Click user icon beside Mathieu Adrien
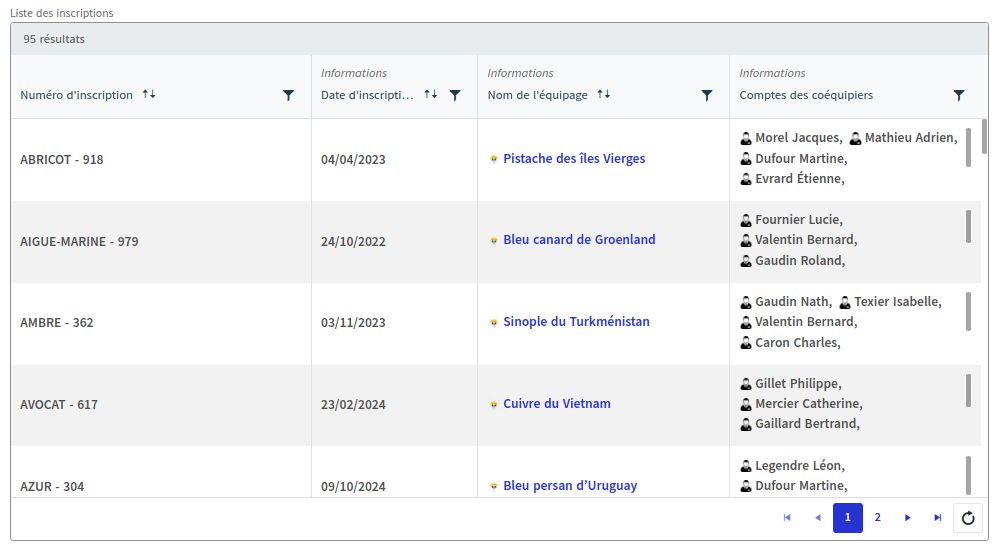The width and height of the screenshot is (1002, 555). (855, 138)
